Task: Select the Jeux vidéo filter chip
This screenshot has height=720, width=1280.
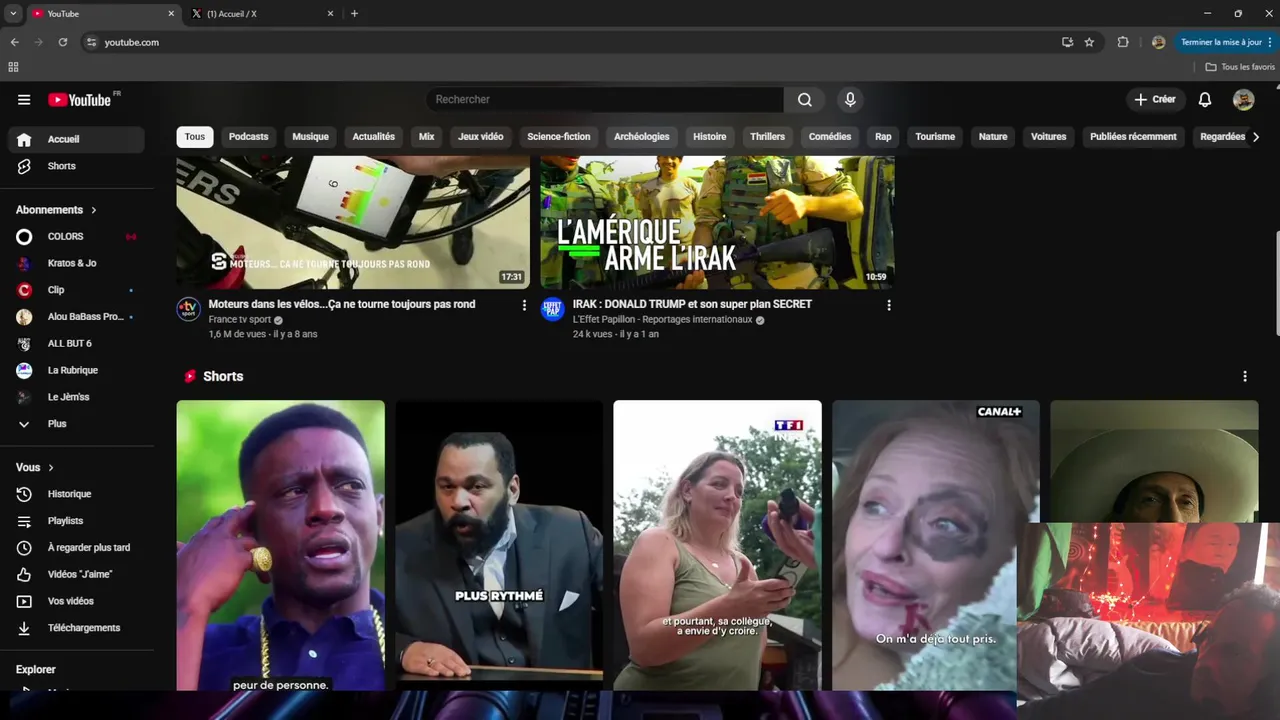Action: point(481,136)
